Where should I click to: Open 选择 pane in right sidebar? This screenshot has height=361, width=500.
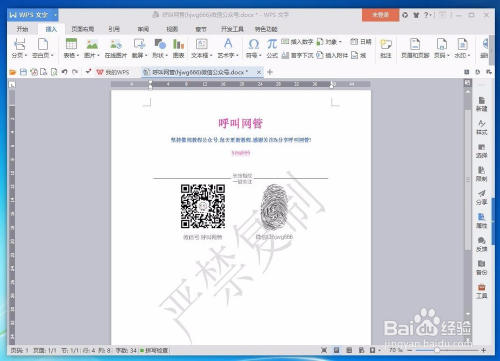pyautogui.click(x=481, y=151)
